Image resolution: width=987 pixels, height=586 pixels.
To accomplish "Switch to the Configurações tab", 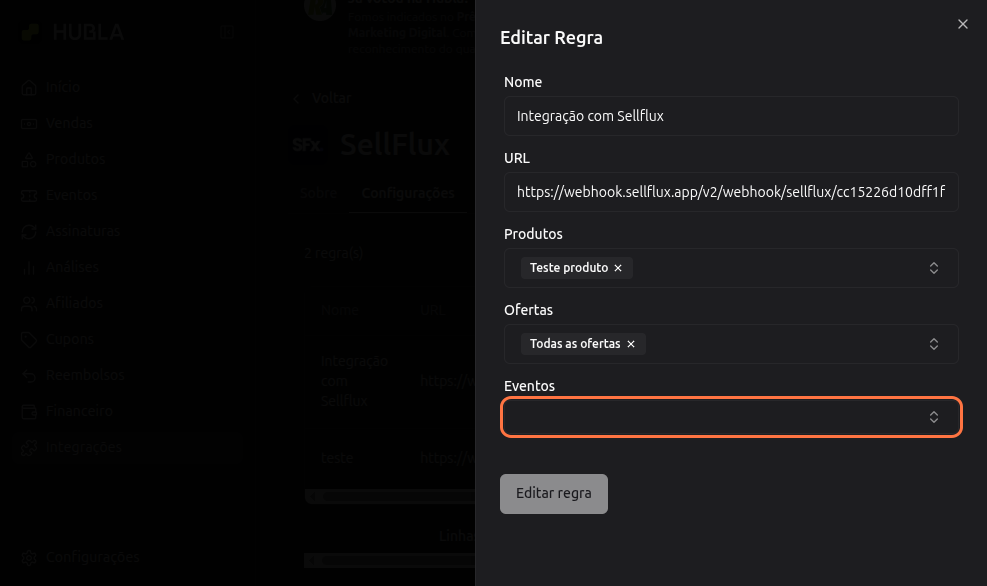I will tap(408, 193).
